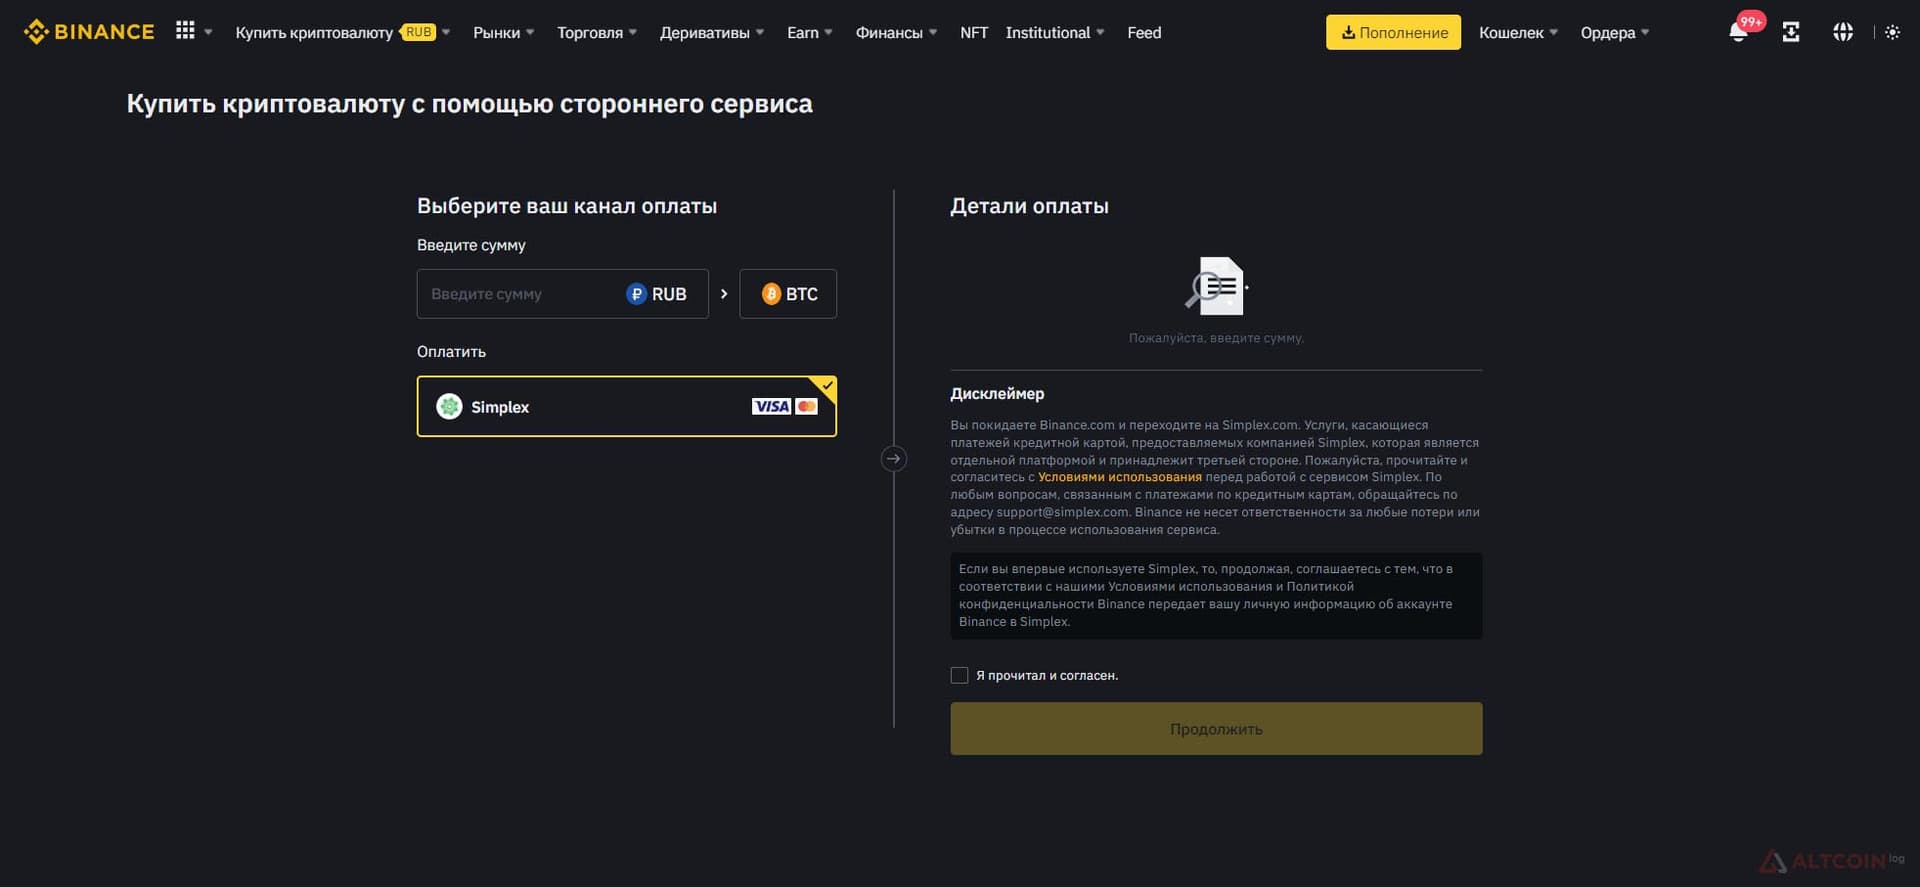Open the RUB currency selector
The height and width of the screenshot is (887, 1920).
coord(657,294)
